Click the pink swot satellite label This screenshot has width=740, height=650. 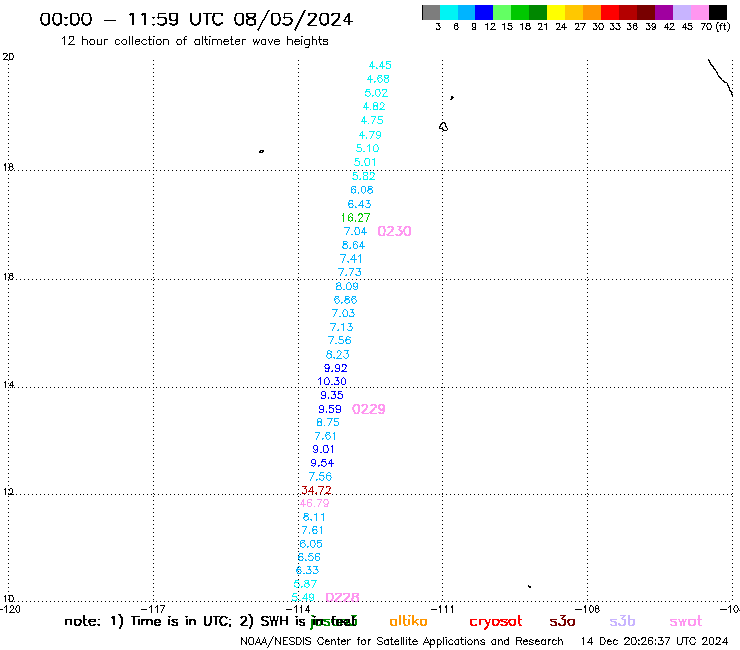point(686,622)
